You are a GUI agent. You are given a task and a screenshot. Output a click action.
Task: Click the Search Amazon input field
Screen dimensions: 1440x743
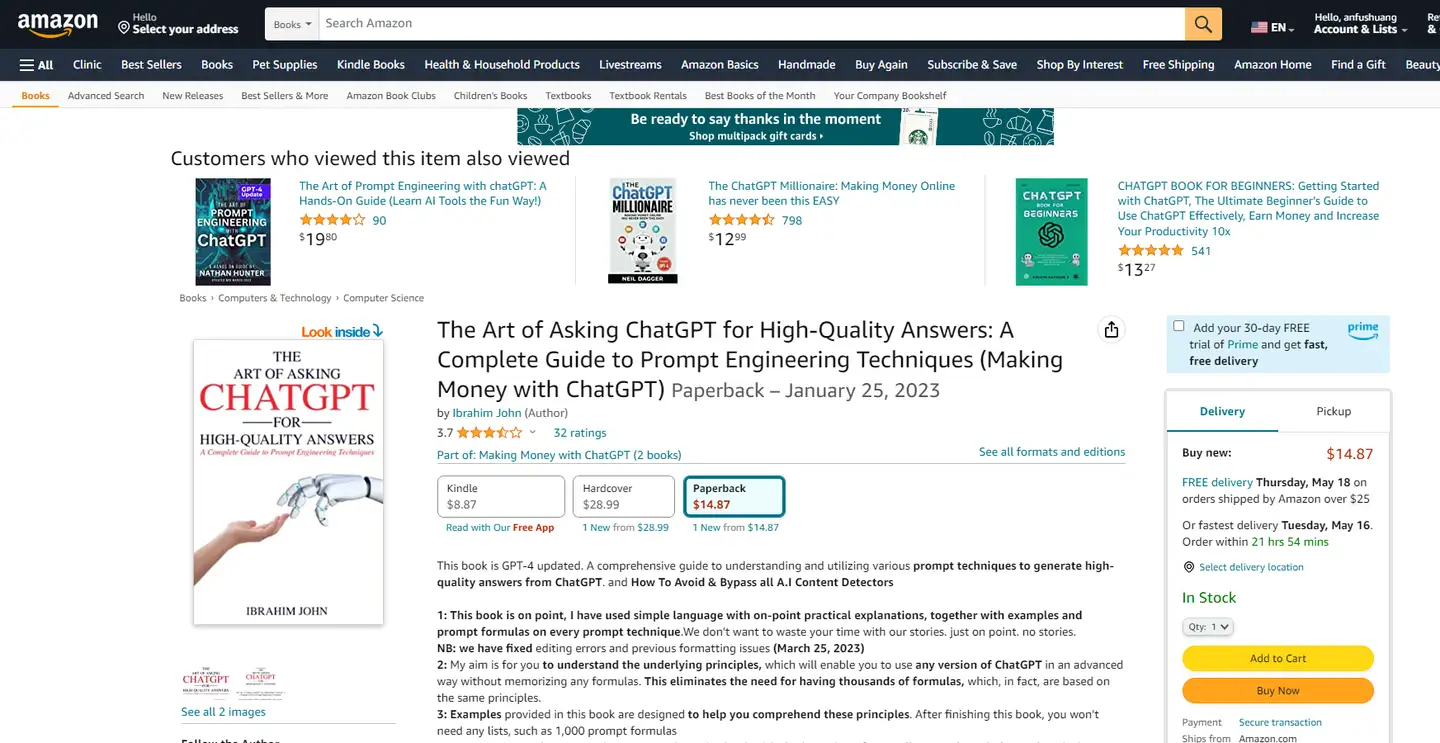tap(752, 24)
